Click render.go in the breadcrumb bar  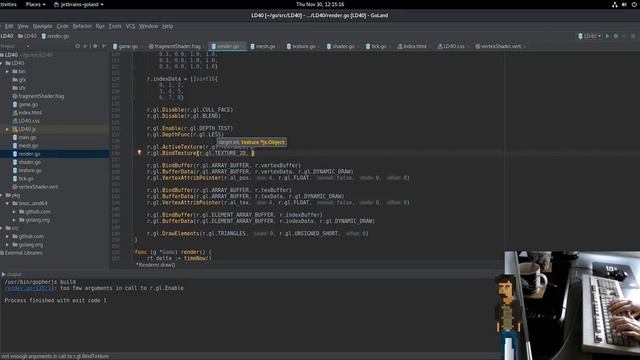click(55, 36)
